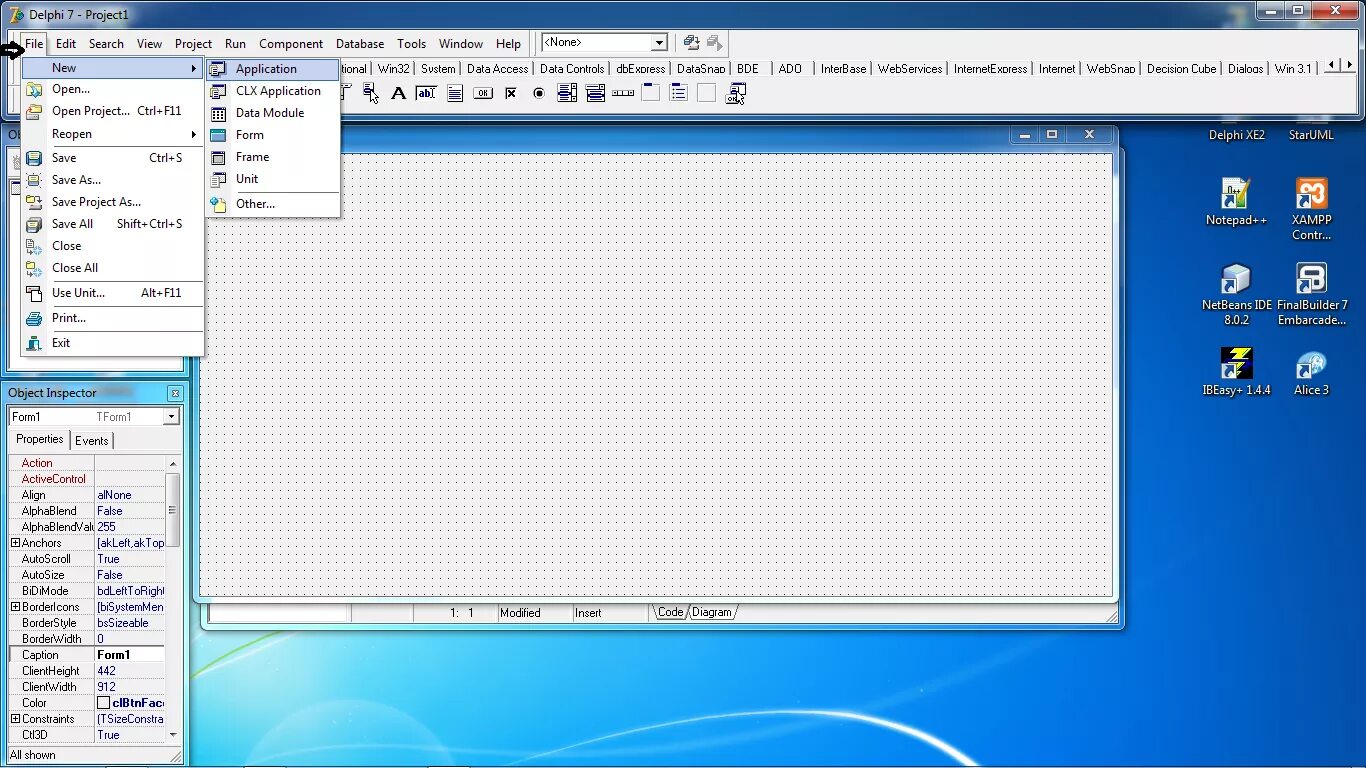The image size is (1366, 768).
Task: Select the ListBox component in the palette
Action: 567,93
